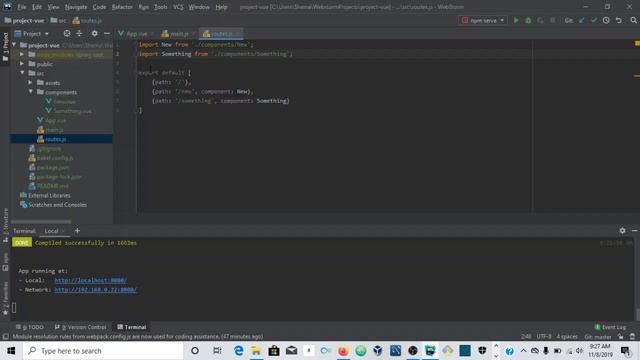Click the locate-in-project target icon in Project panel

coord(67,33)
